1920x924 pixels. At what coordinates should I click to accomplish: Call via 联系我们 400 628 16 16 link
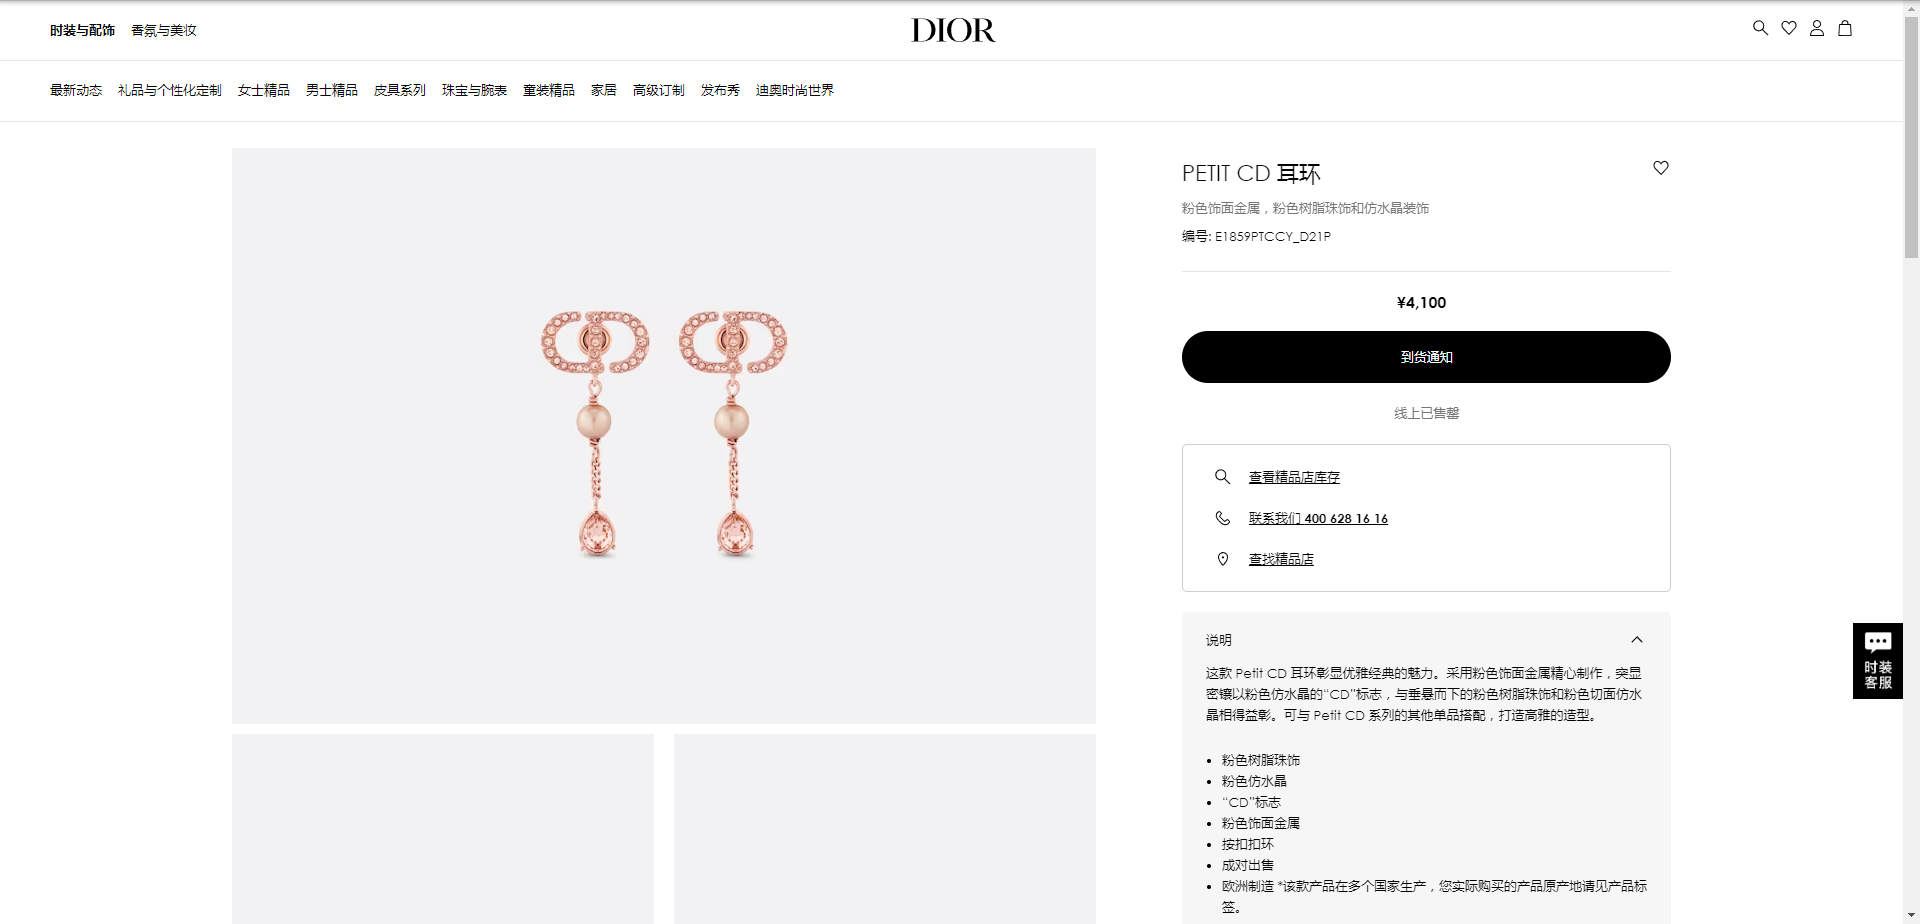click(x=1318, y=518)
